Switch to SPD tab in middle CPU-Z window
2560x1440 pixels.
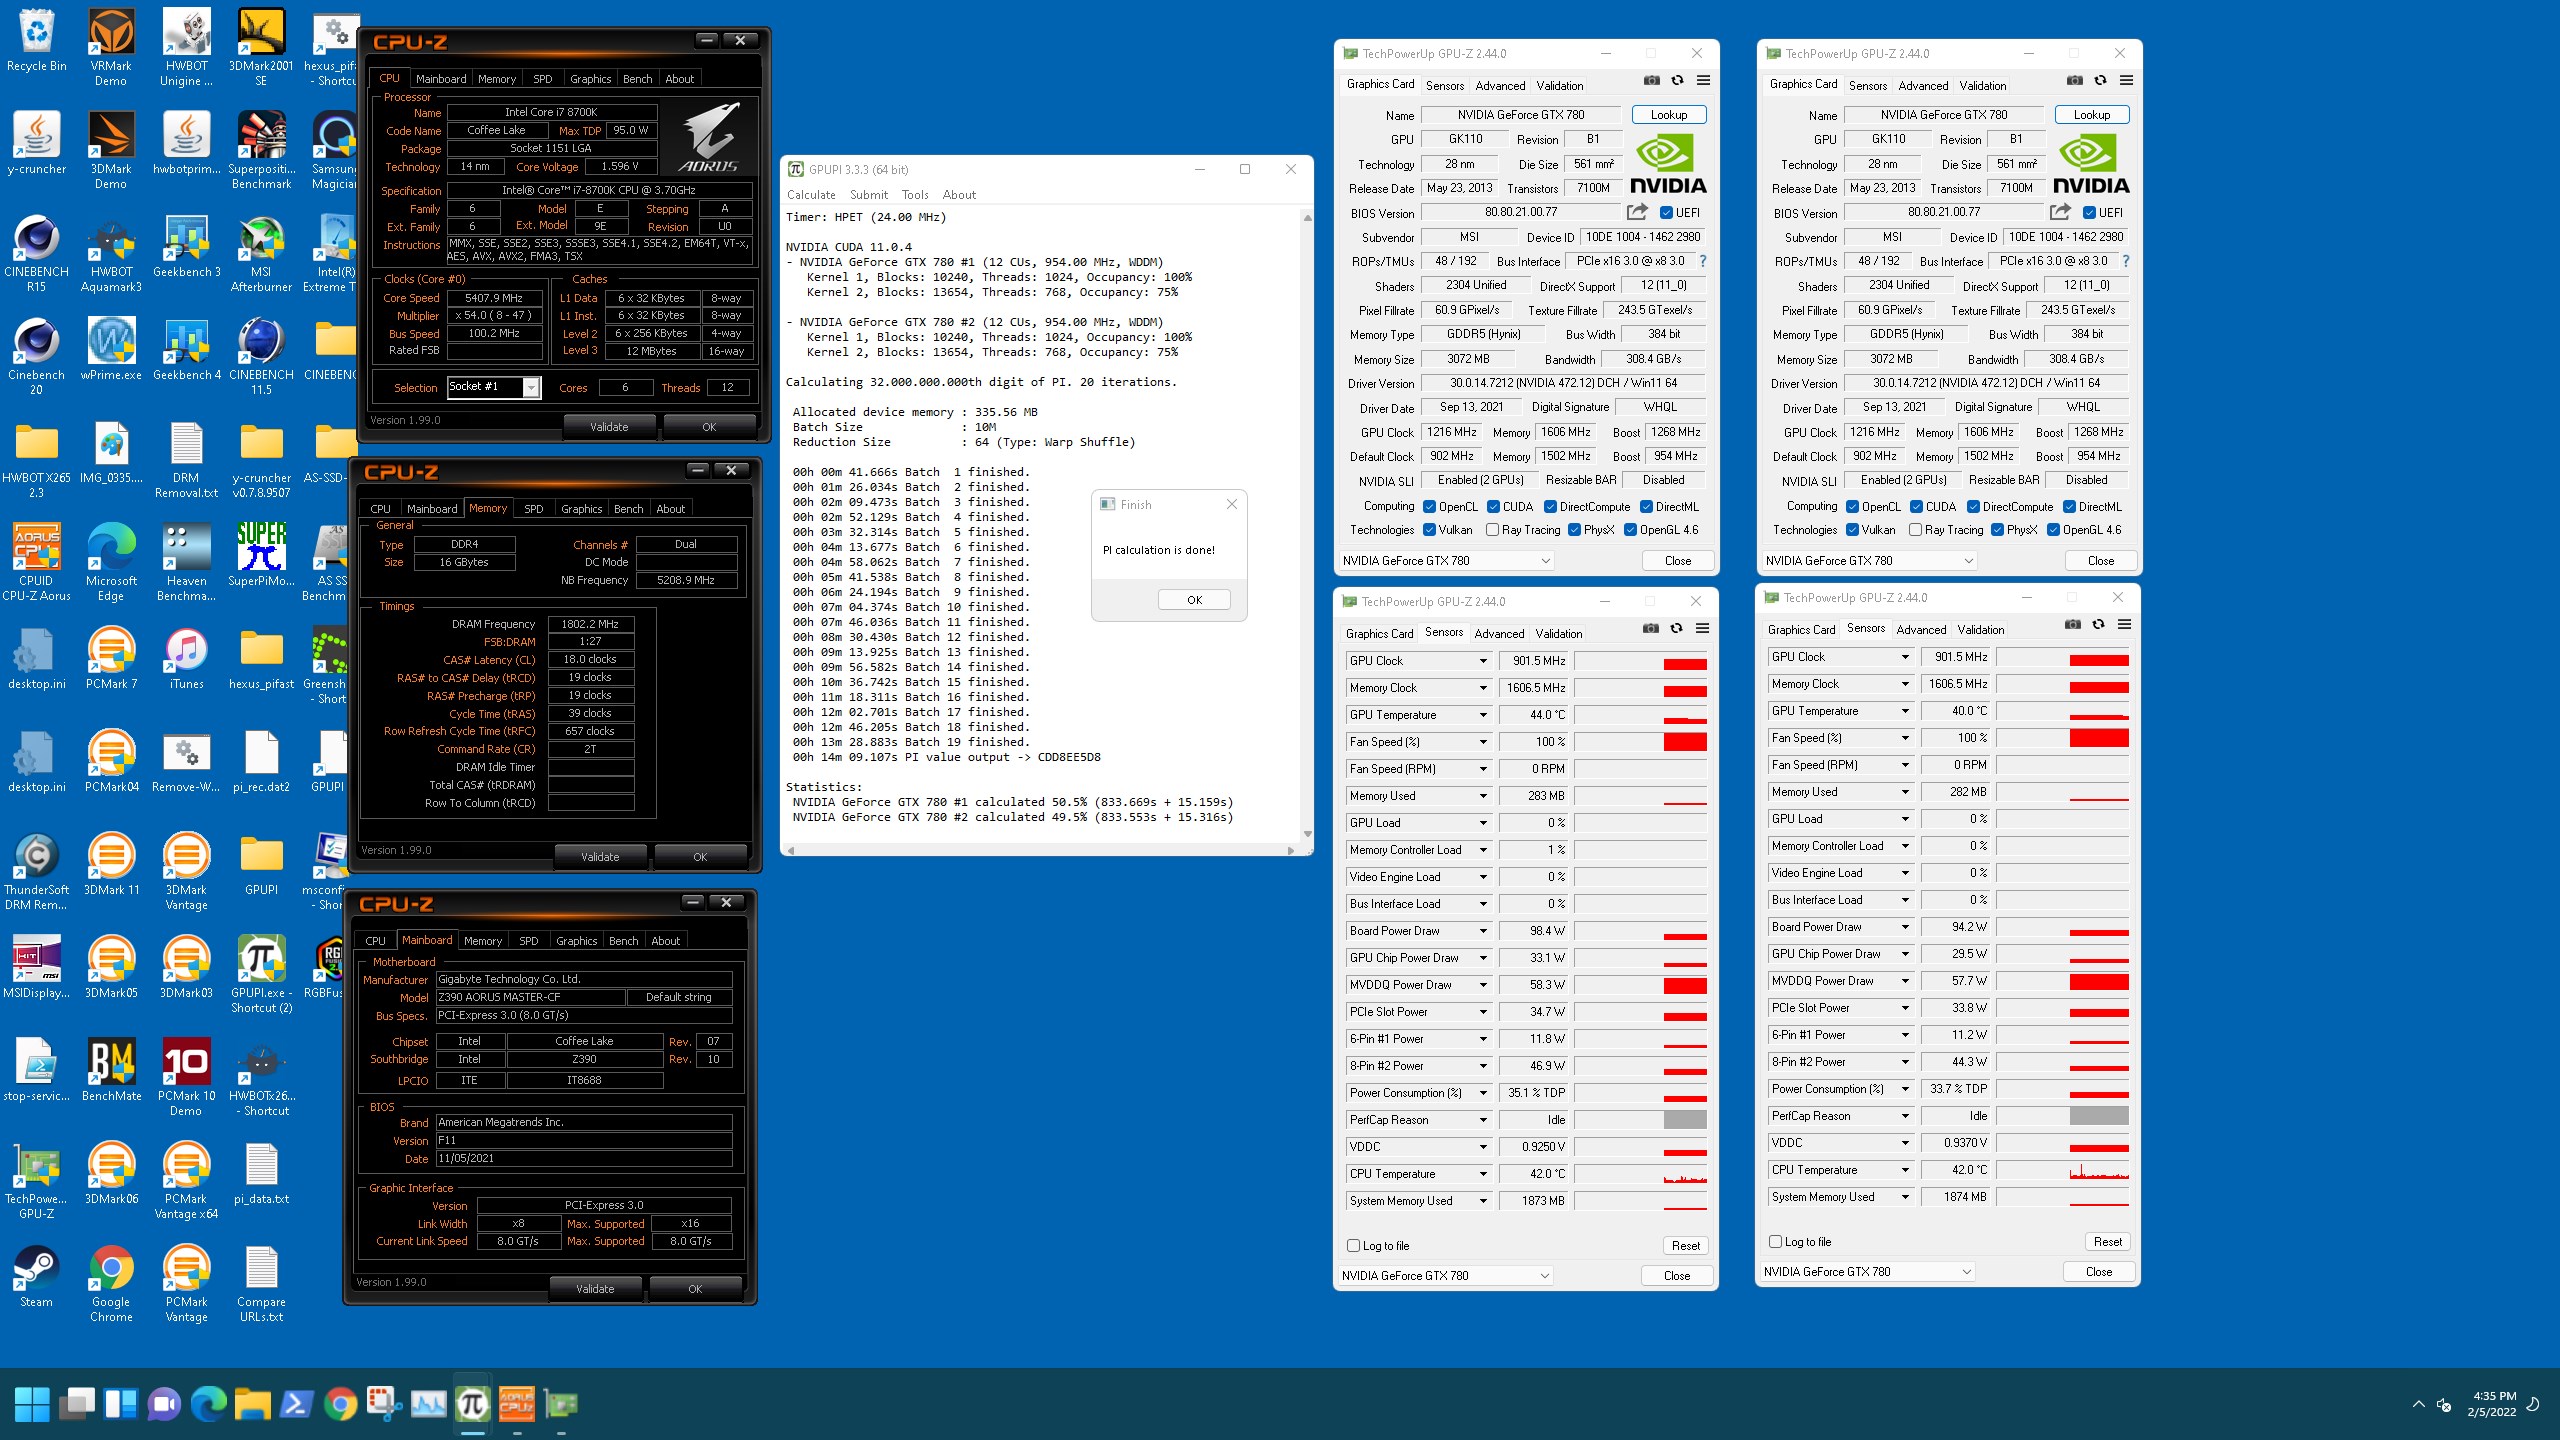point(534,509)
